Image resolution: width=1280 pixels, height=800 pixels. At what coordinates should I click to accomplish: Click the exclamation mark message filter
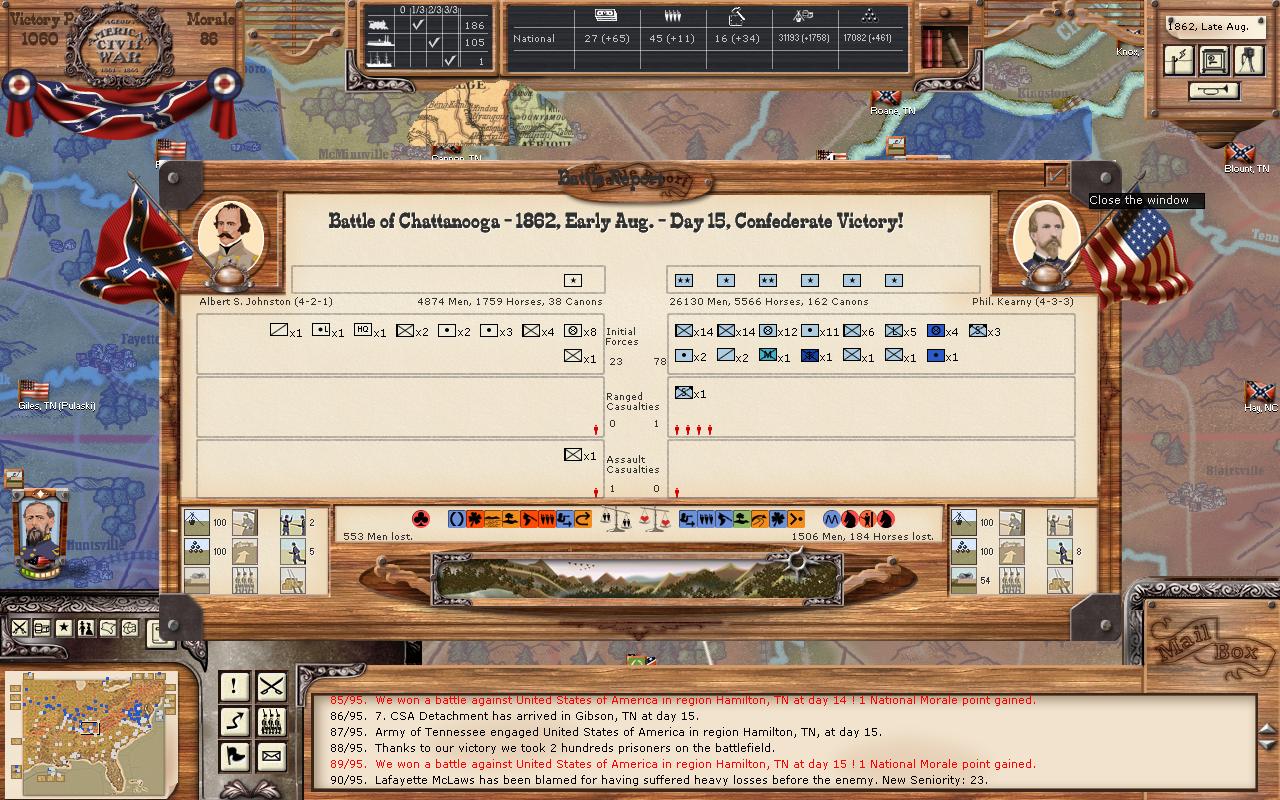[234, 686]
